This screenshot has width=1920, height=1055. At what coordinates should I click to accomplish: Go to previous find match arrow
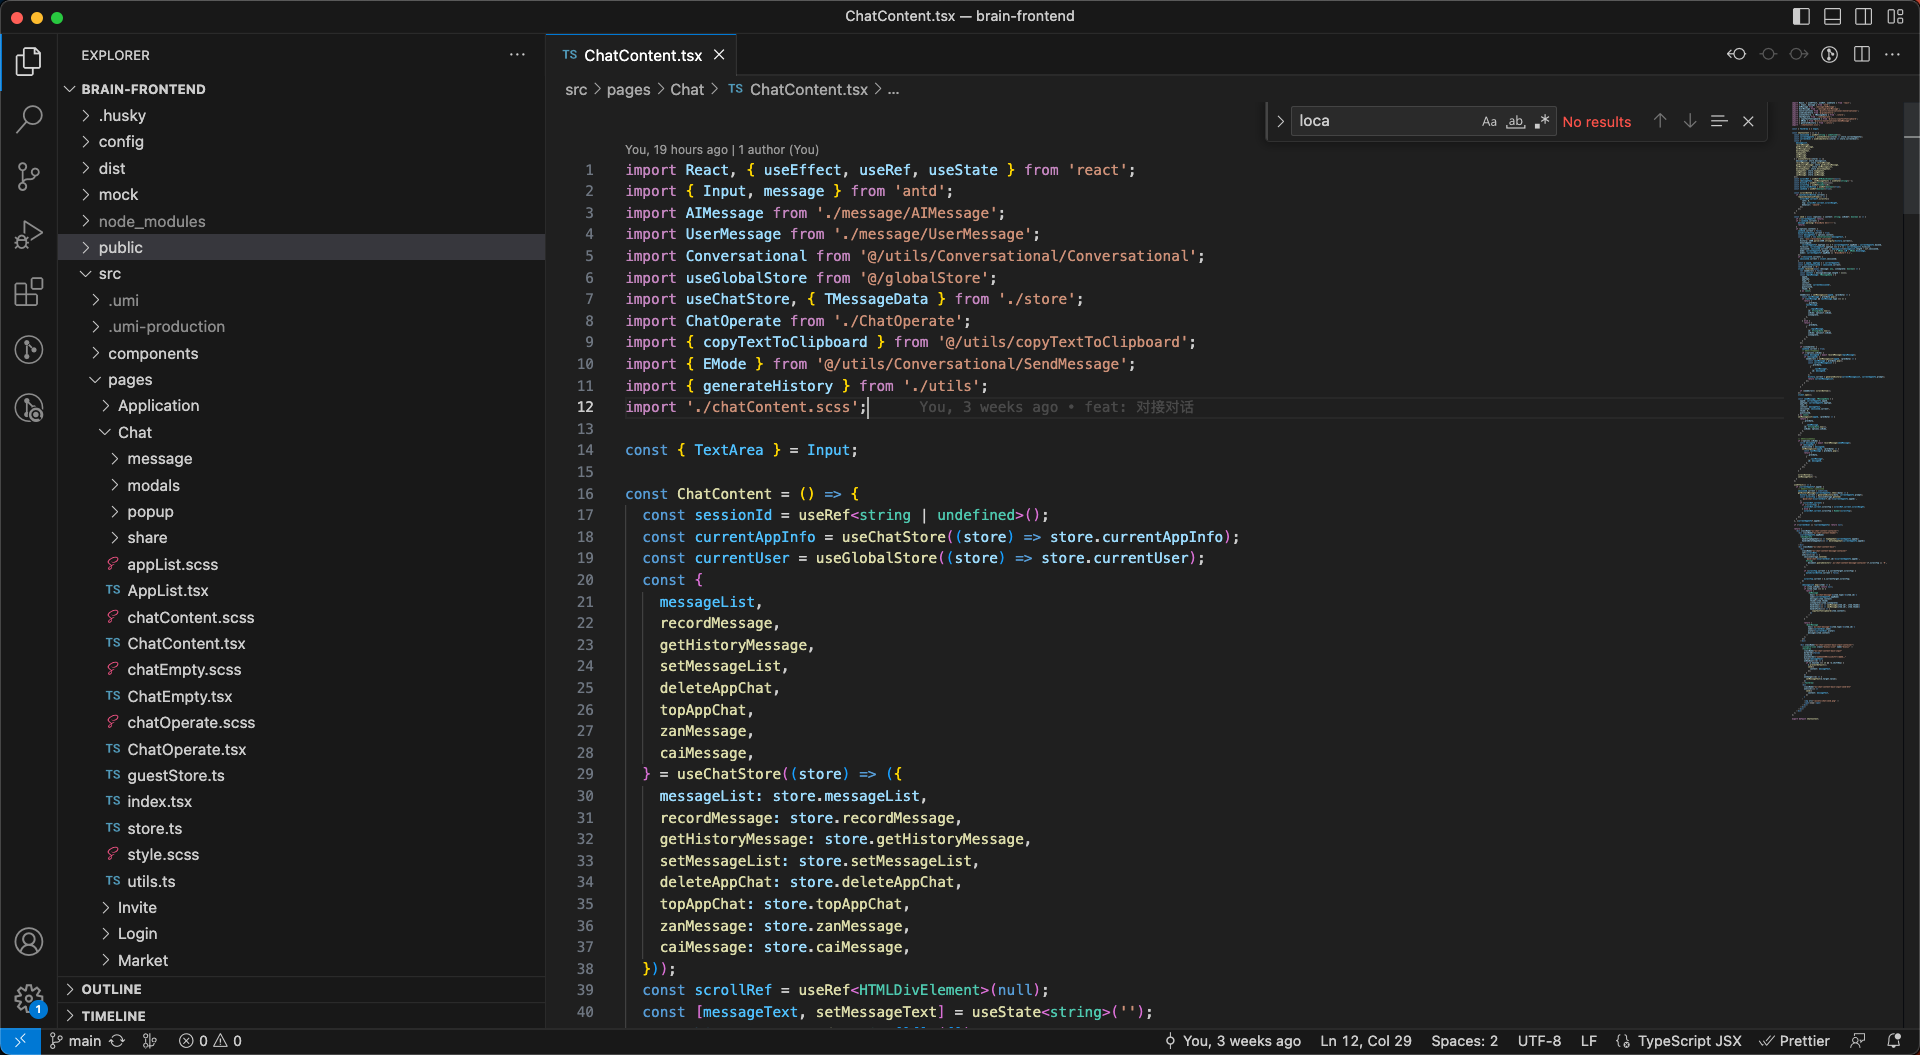1660,121
